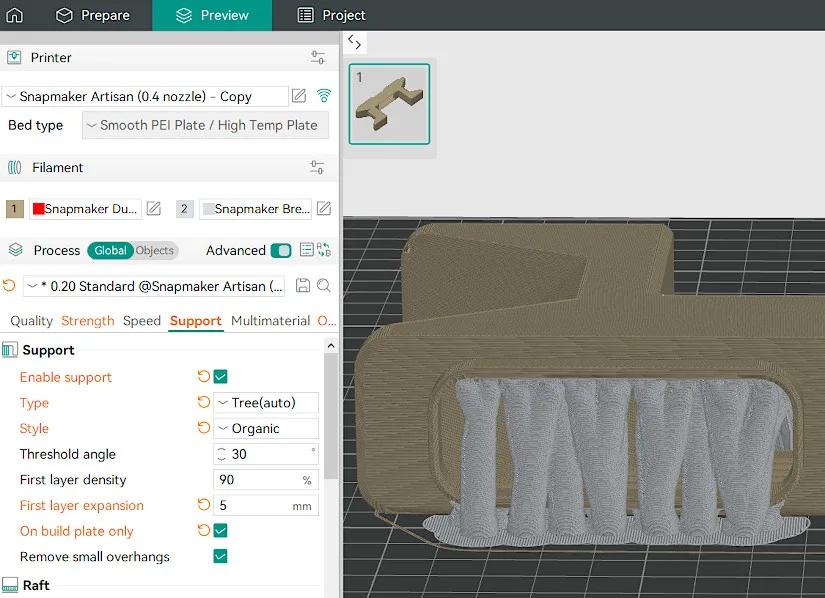825x598 pixels.
Task: Open the Speed settings tab
Action: point(142,321)
